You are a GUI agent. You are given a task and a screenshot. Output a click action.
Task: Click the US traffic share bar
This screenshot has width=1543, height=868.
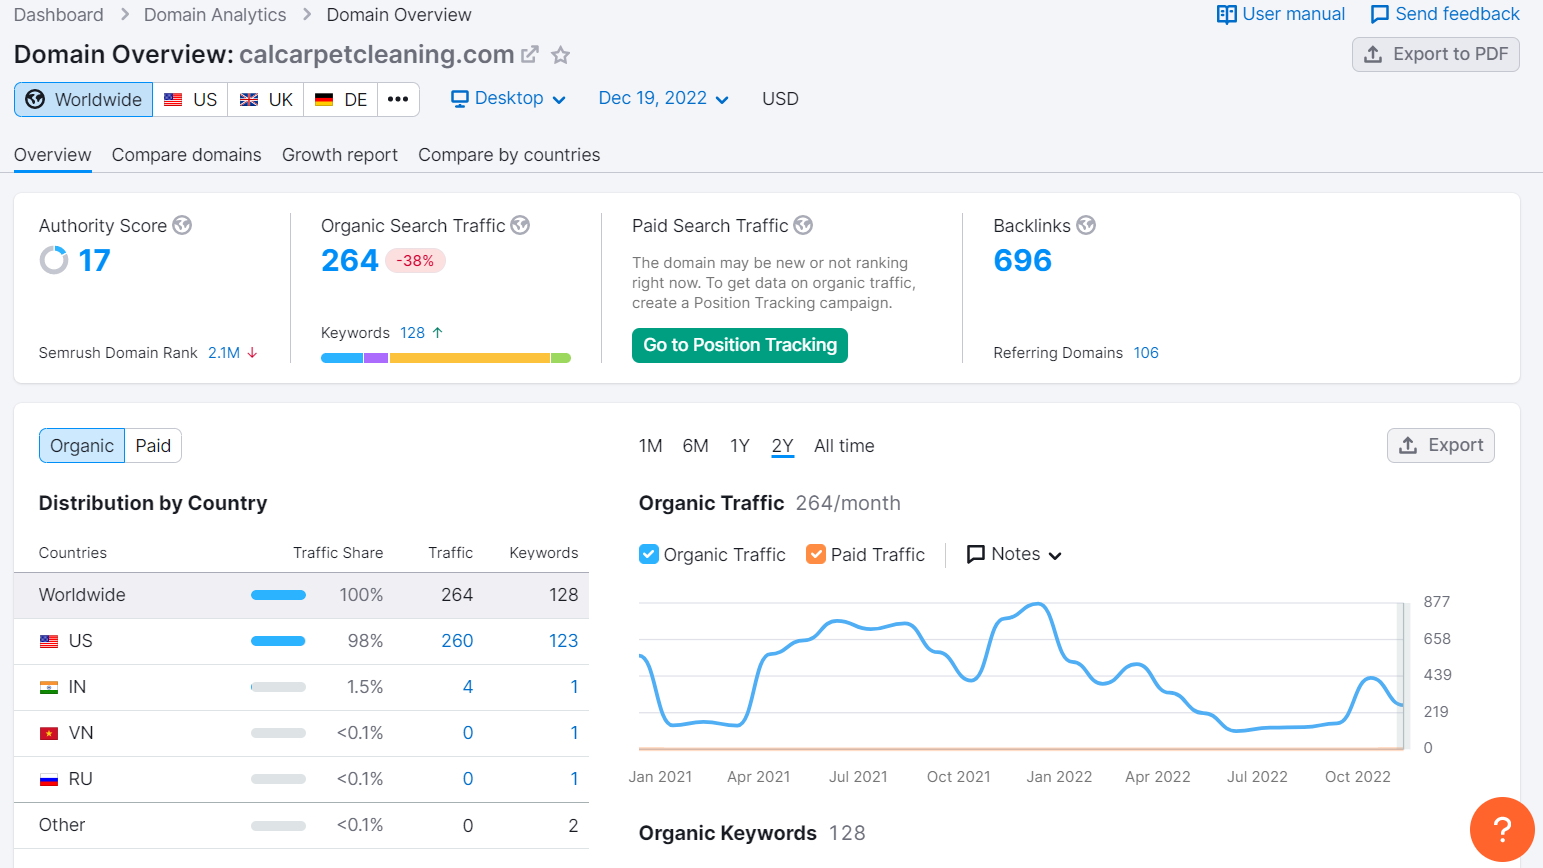[x=278, y=641]
